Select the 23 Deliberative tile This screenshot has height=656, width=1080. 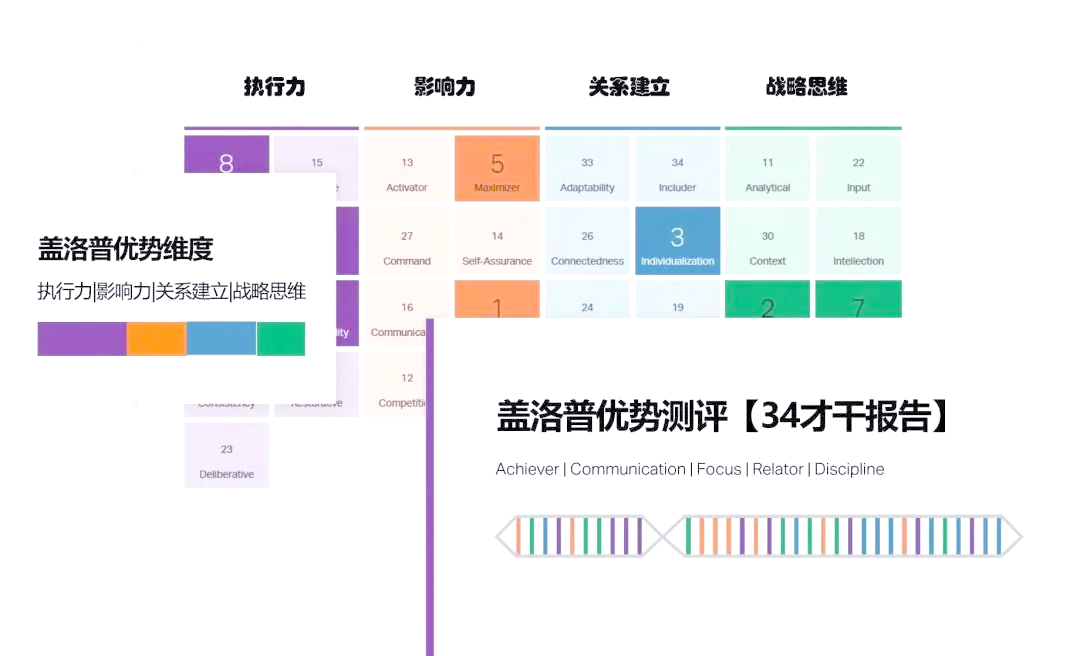227,455
